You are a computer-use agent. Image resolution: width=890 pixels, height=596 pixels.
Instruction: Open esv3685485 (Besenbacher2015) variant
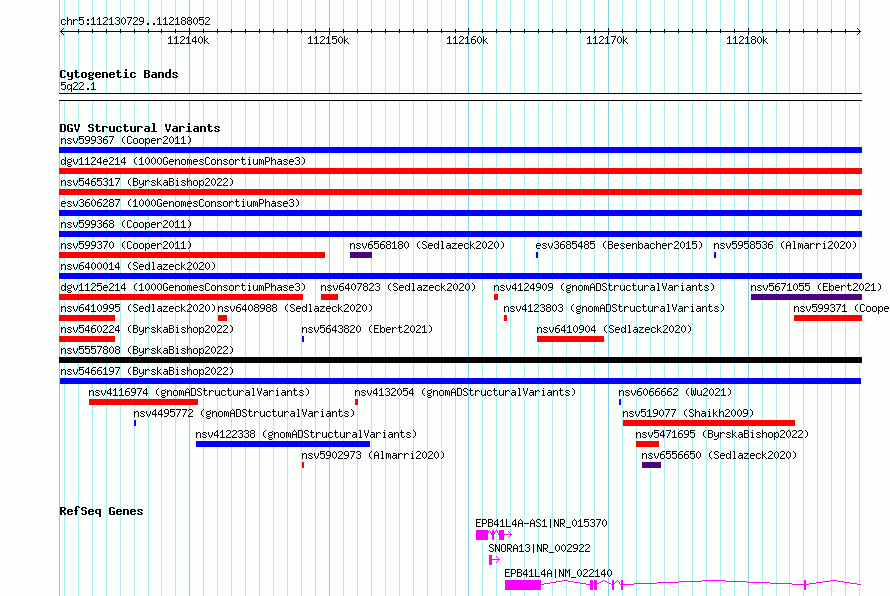tap(619, 245)
